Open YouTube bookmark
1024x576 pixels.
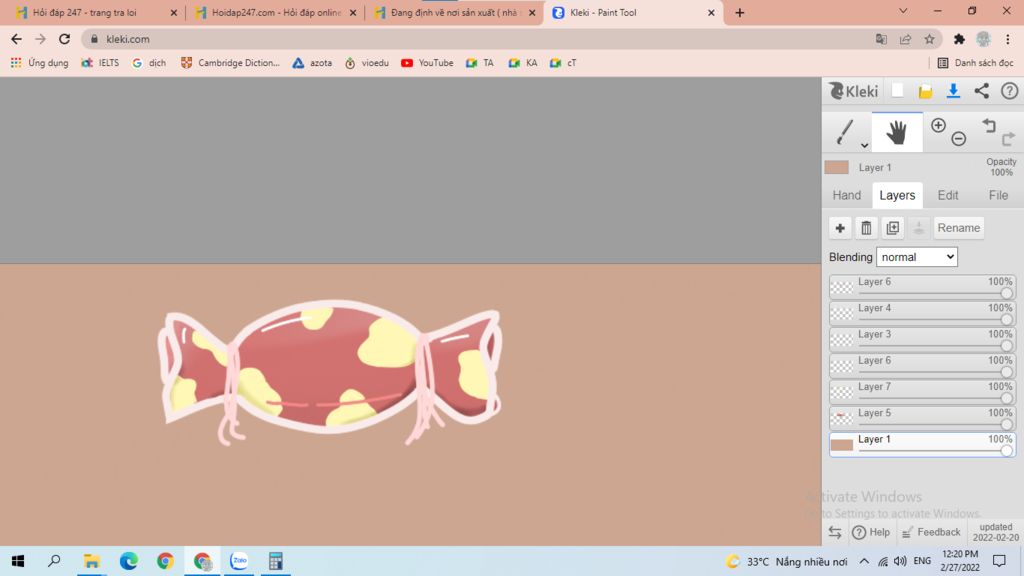pos(427,63)
